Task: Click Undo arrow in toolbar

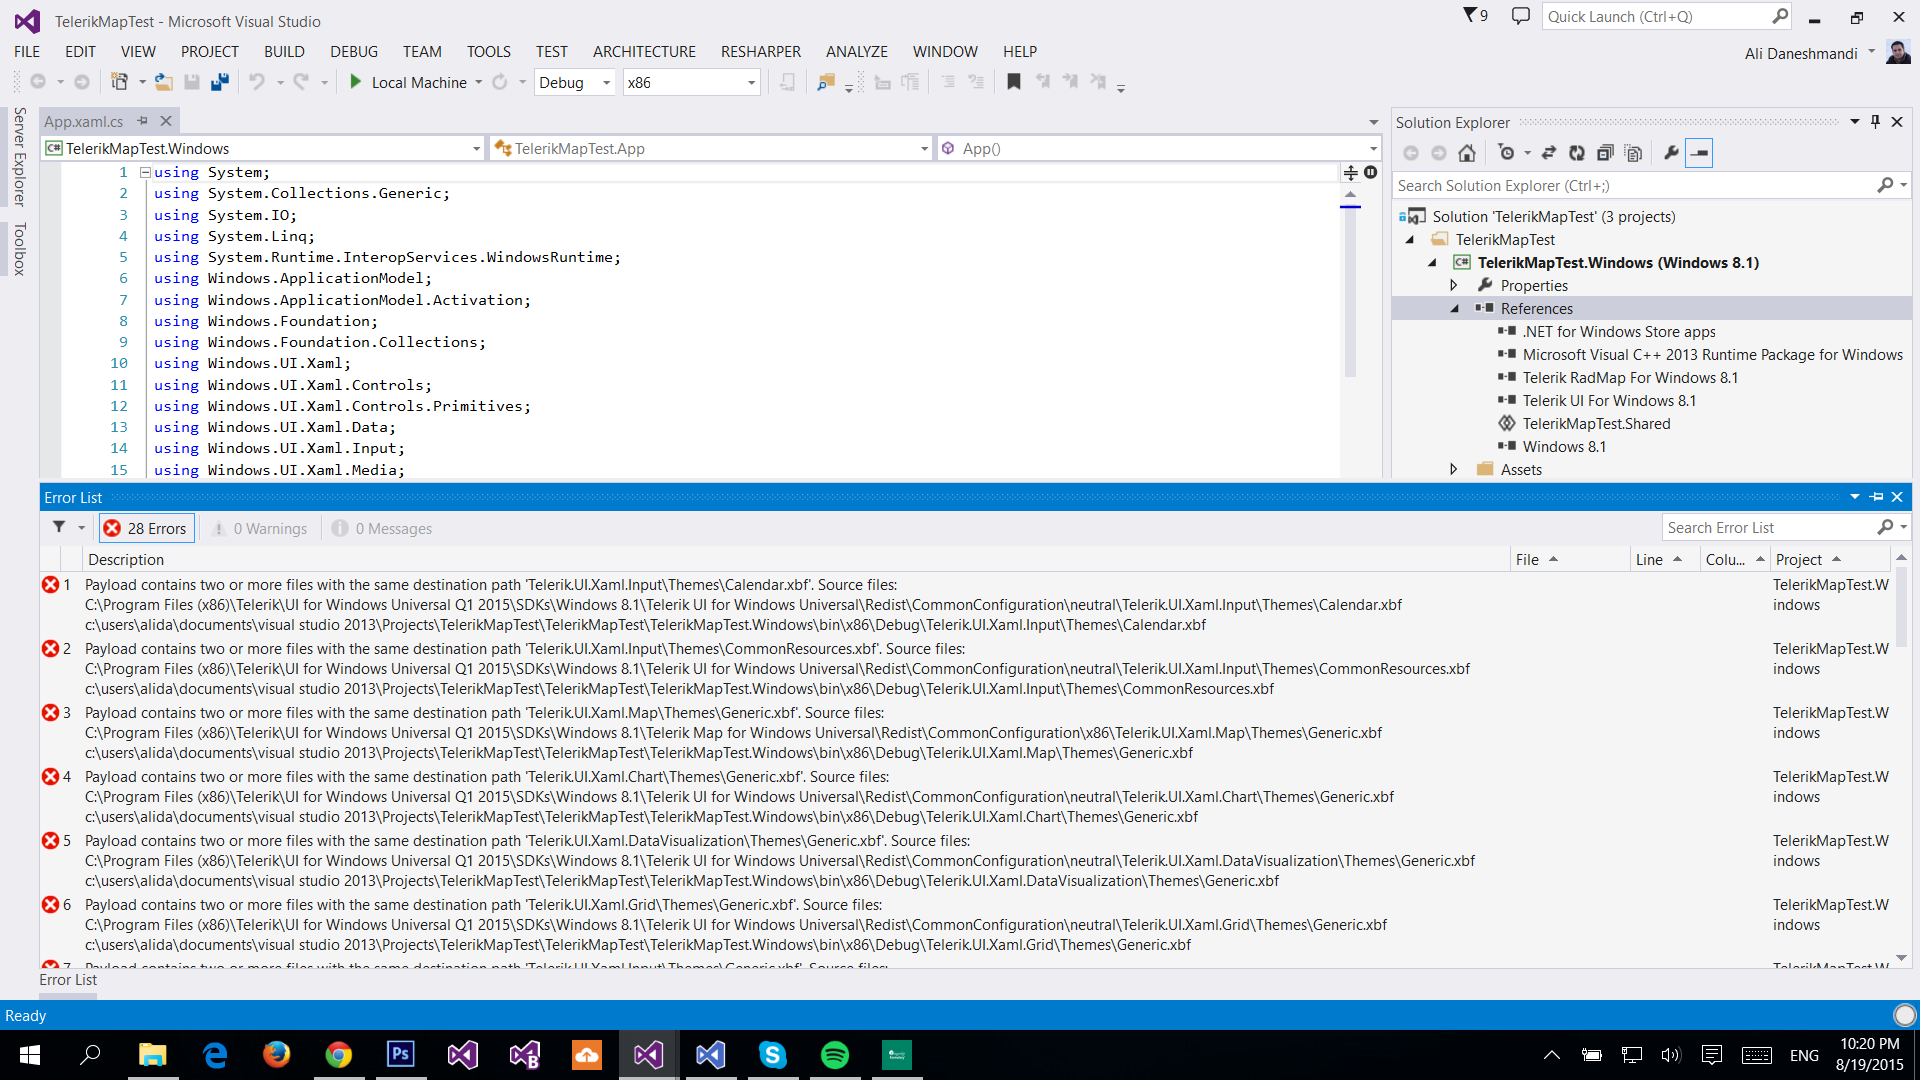Action: coord(257,82)
